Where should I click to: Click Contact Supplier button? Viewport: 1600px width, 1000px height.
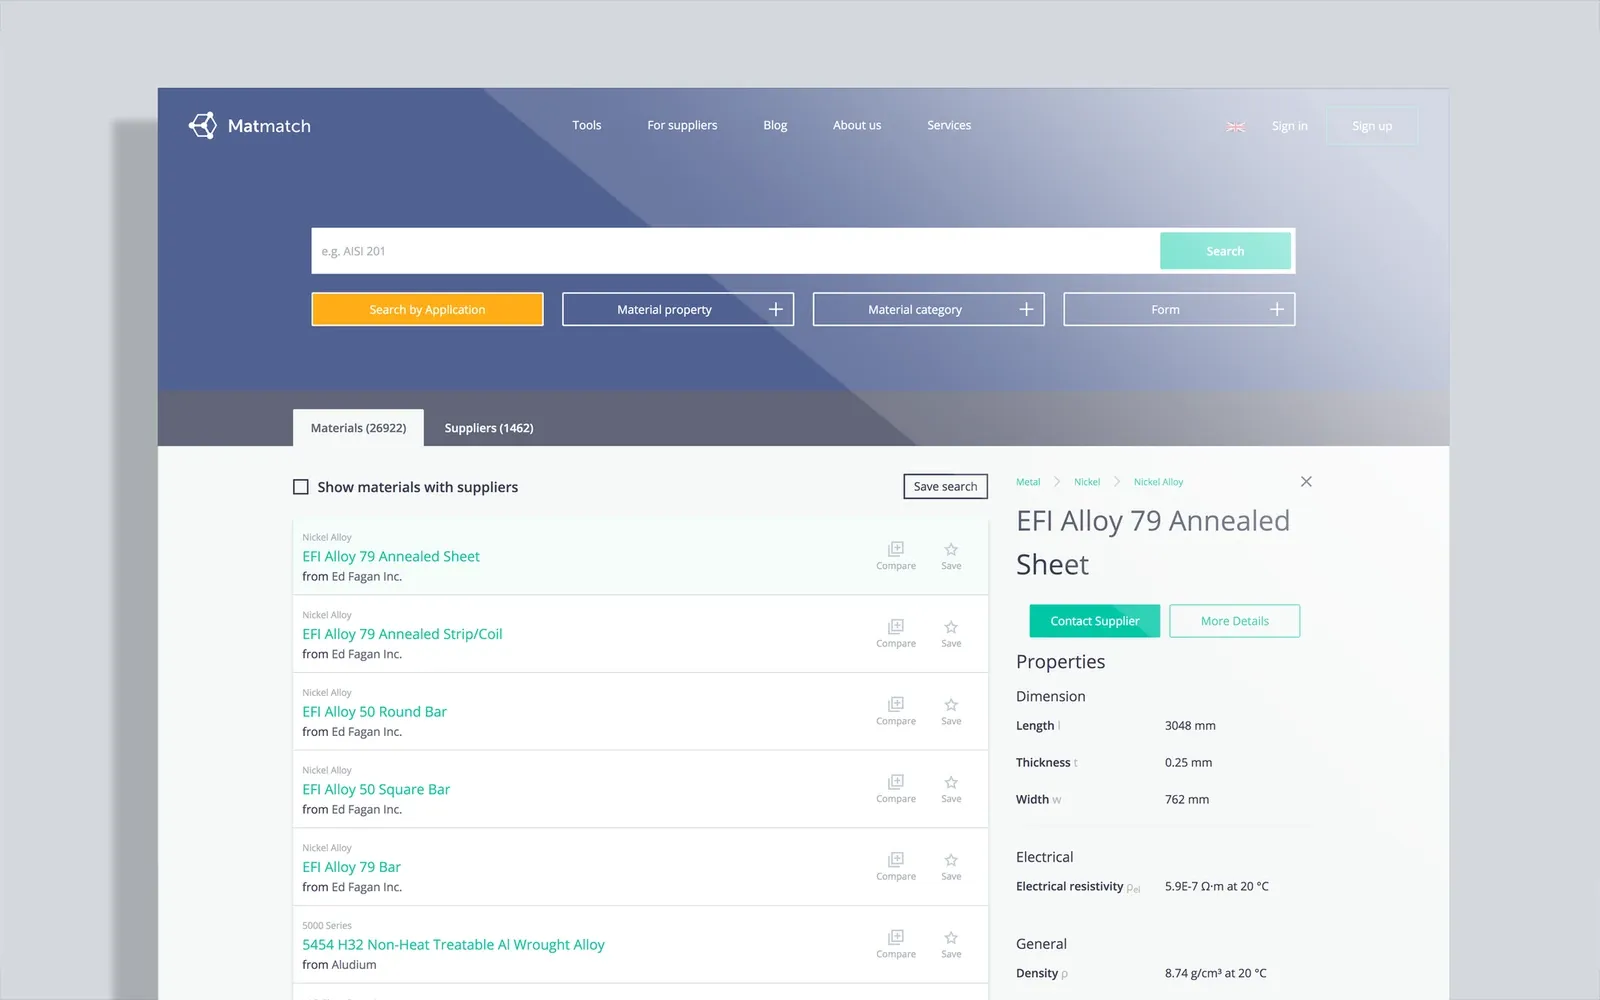pos(1095,621)
